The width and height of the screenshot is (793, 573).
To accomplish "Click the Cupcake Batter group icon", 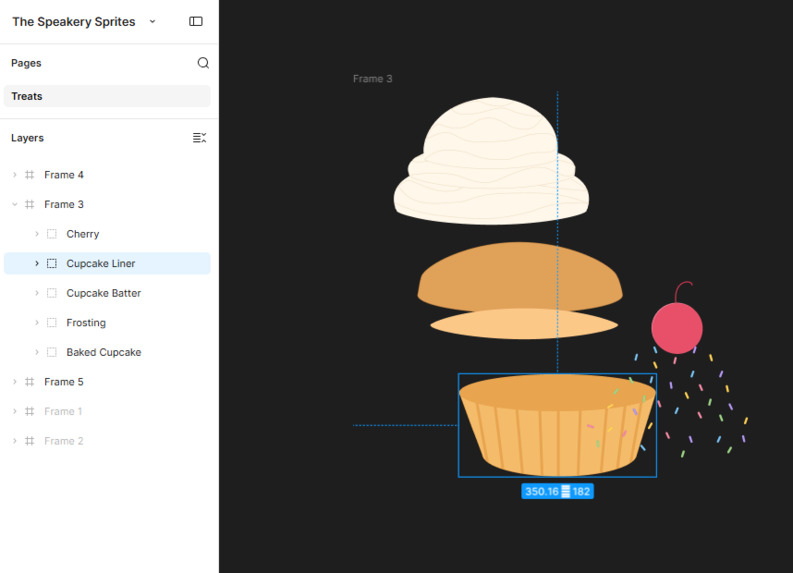I will (52, 293).
